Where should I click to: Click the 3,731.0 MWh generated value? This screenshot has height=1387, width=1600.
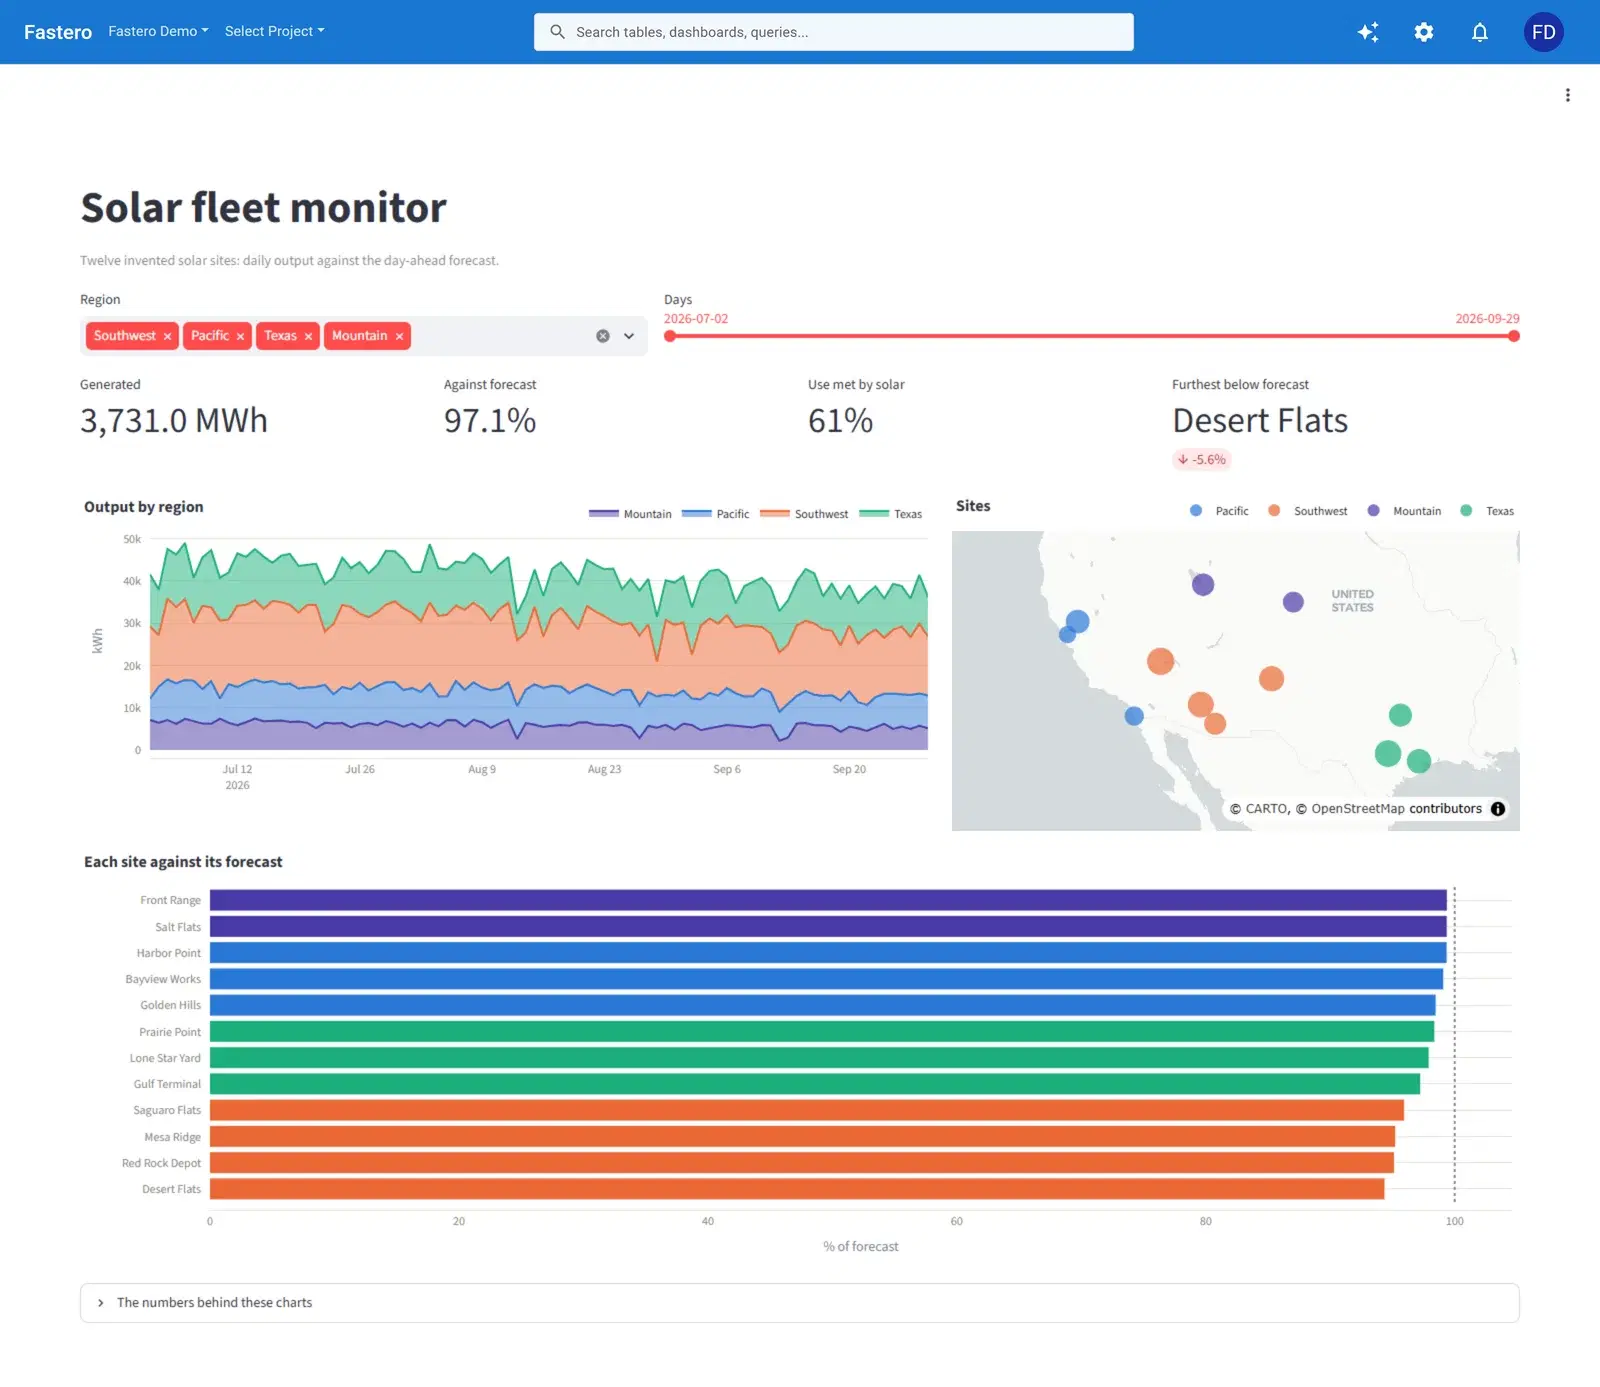[x=174, y=421]
